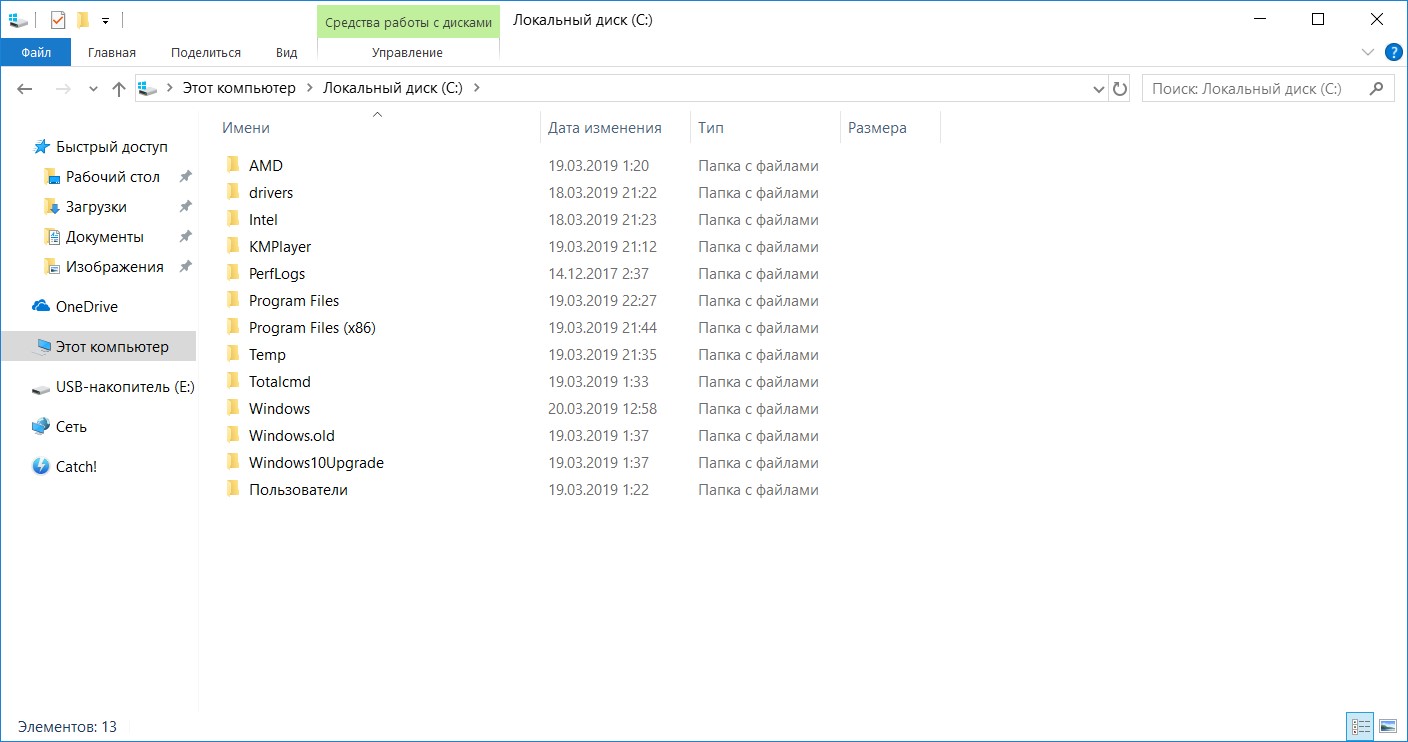Open the quick access toolbar customize arrow

(105, 20)
